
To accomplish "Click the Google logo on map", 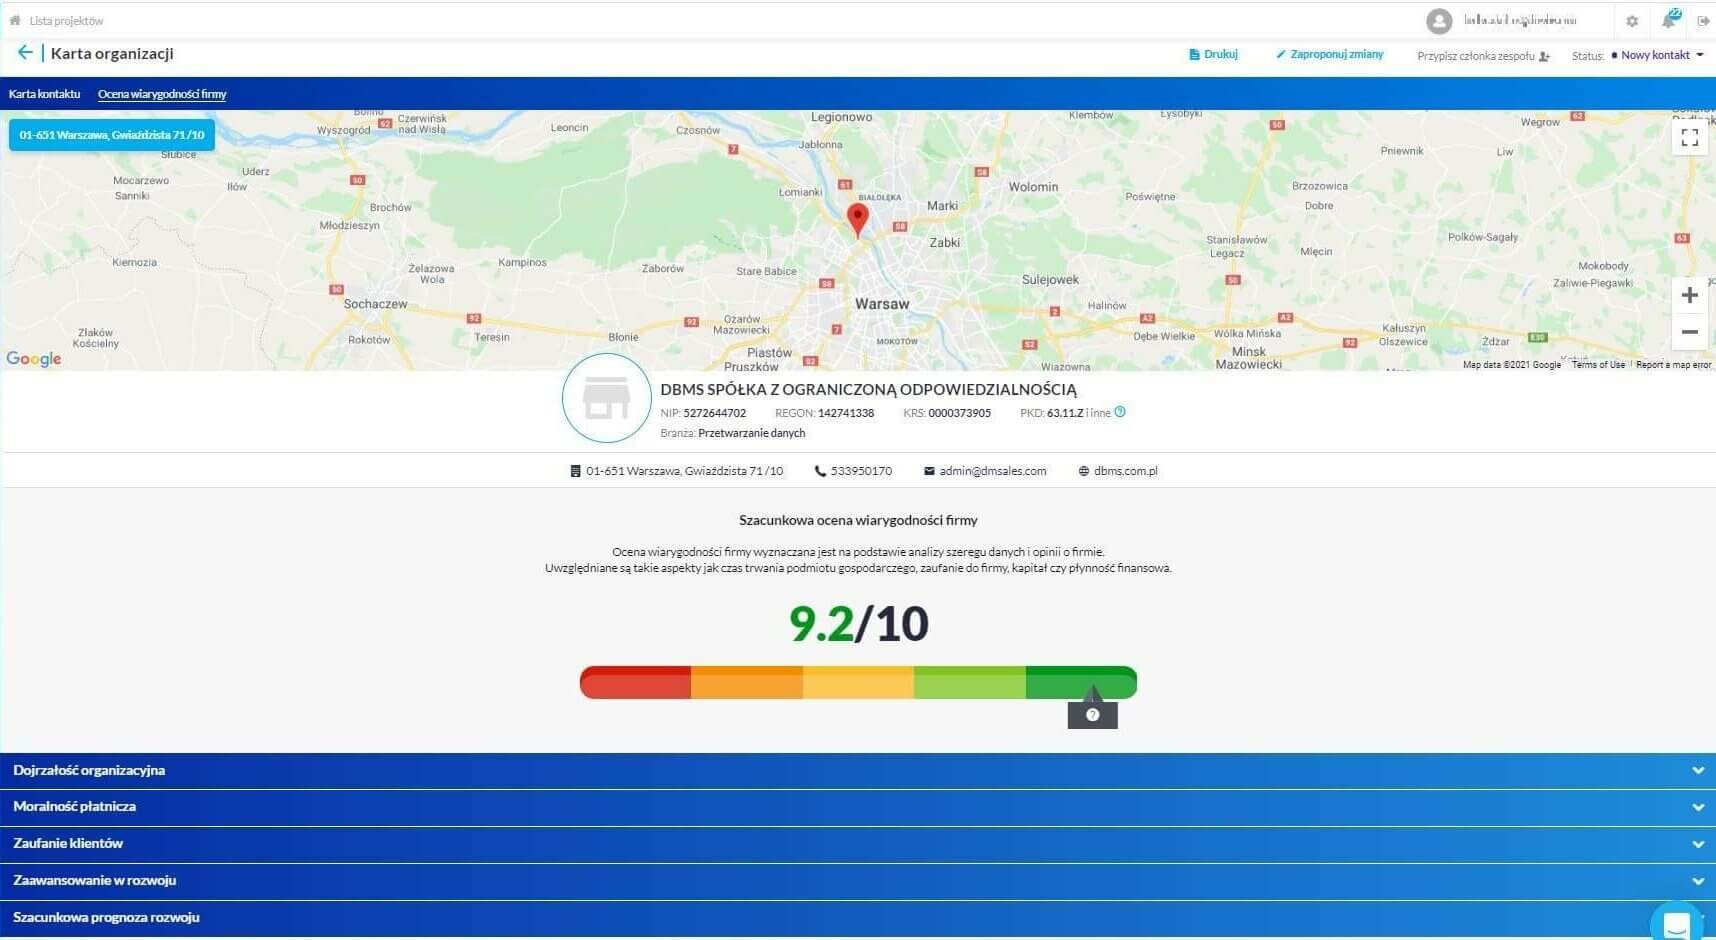I will [x=34, y=358].
